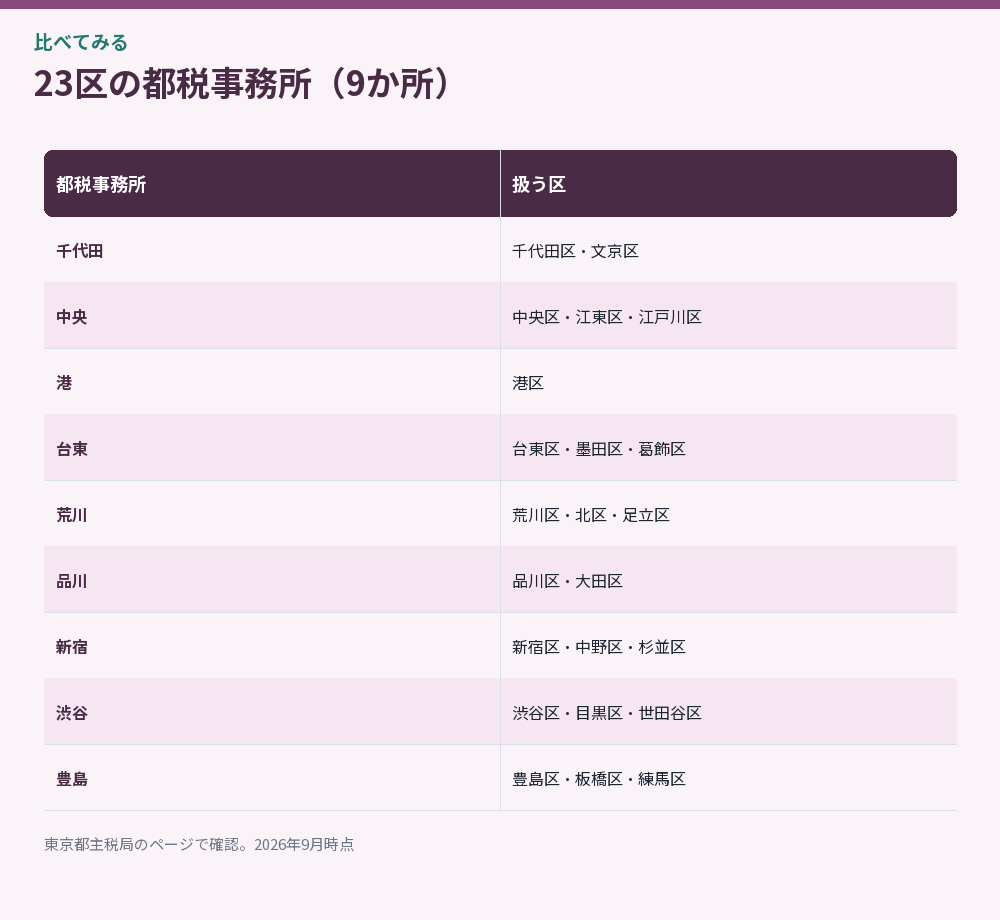
Task: Click the 港区 cell
Action: tap(729, 382)
